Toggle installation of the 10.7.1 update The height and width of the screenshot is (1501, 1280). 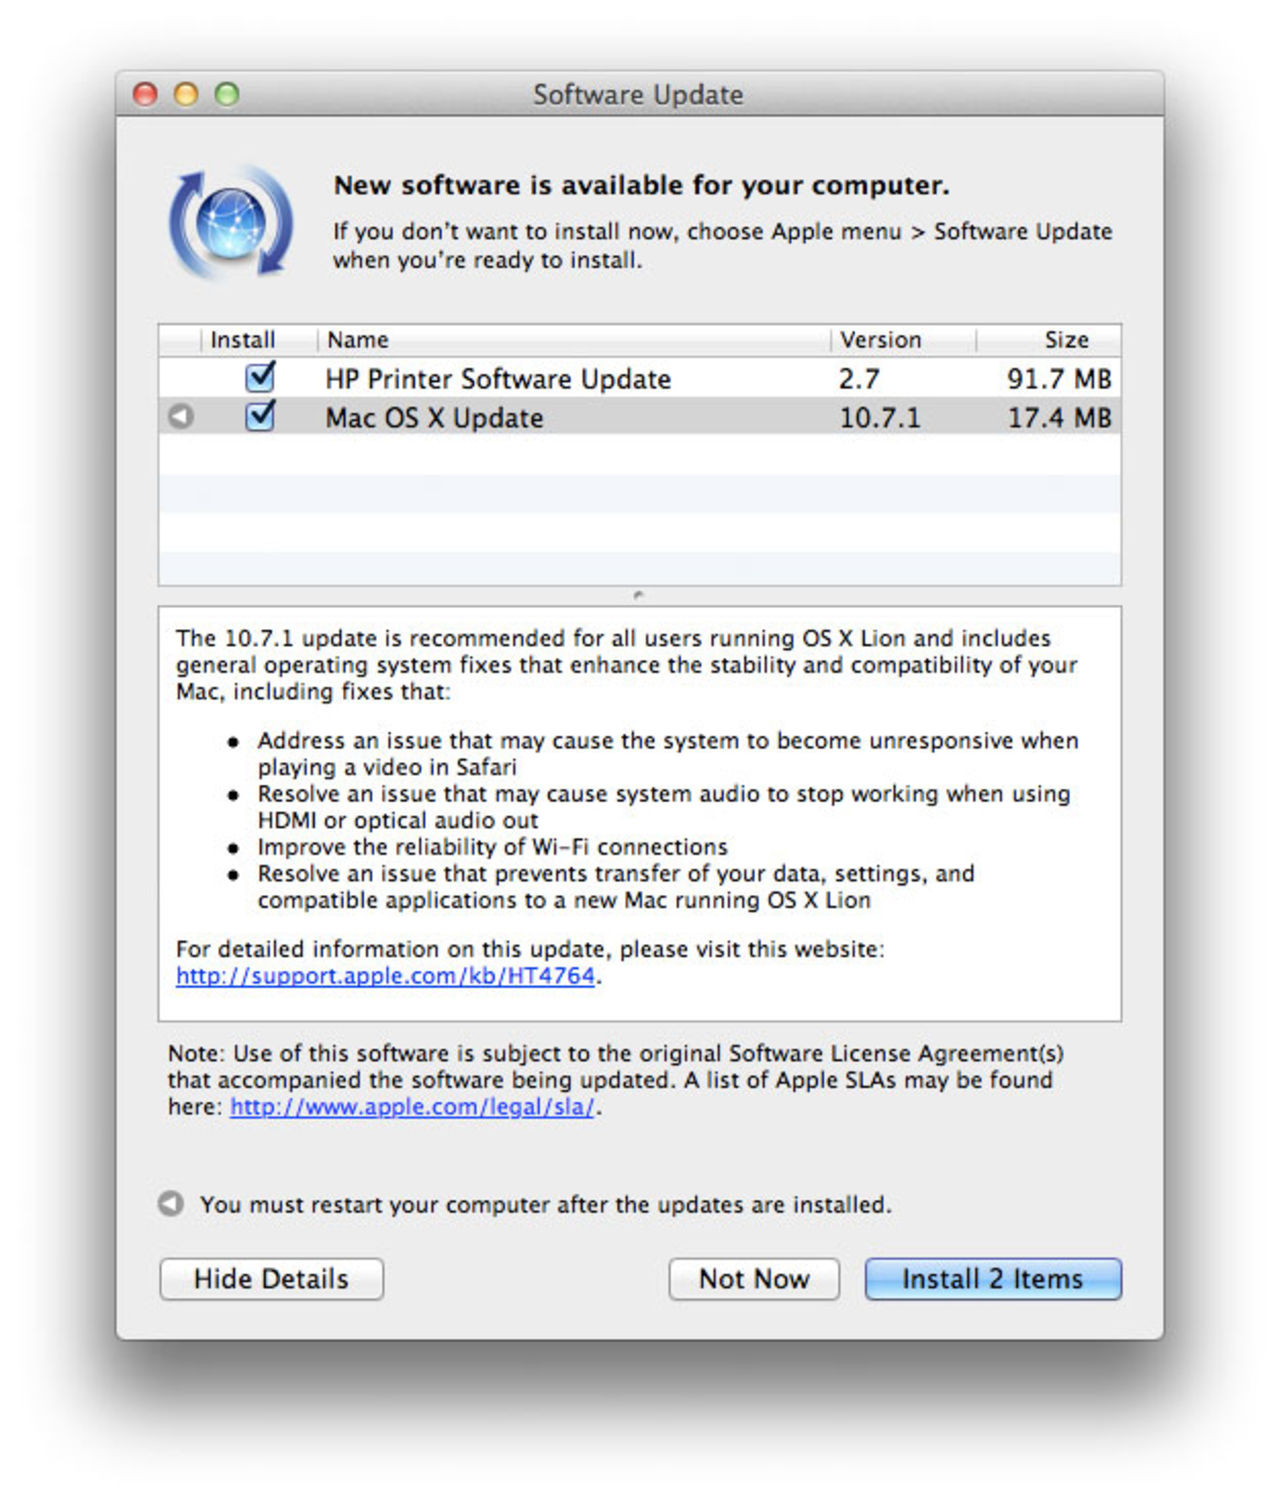pos(262,417)
